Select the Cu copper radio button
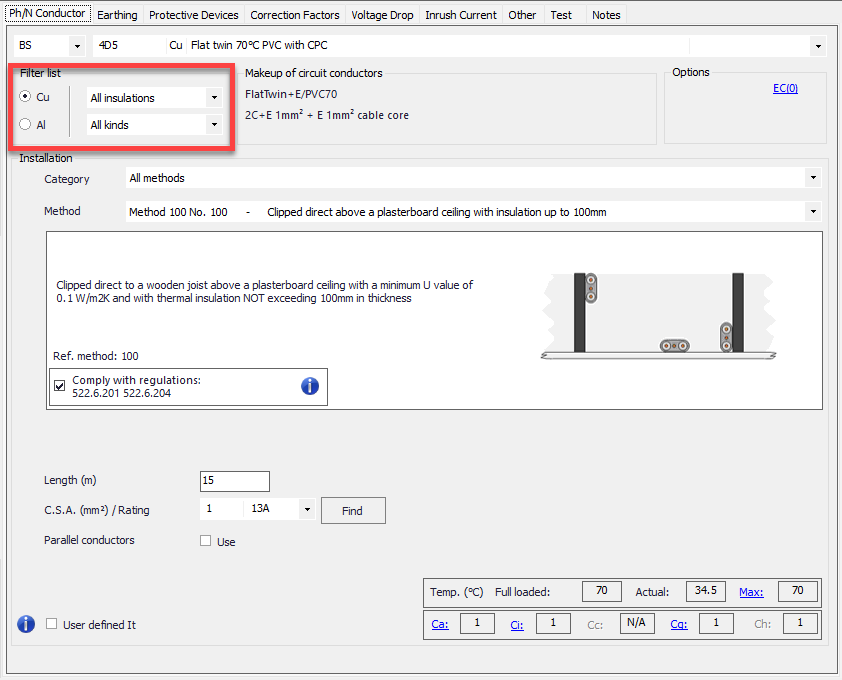Image resolution: width=842 pixels, height=680 pixels. point(26,98)
